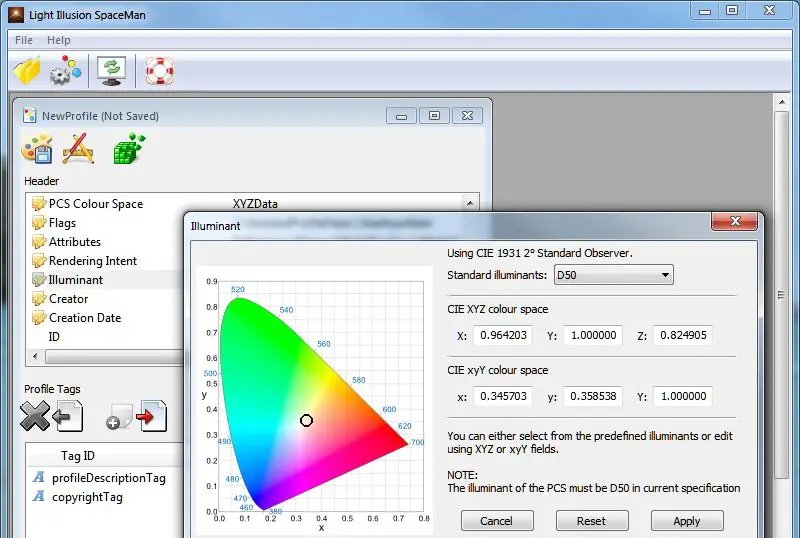Click the Header list scroll-left arrow
Screen dimensions: 800x538
pos(35,356)
